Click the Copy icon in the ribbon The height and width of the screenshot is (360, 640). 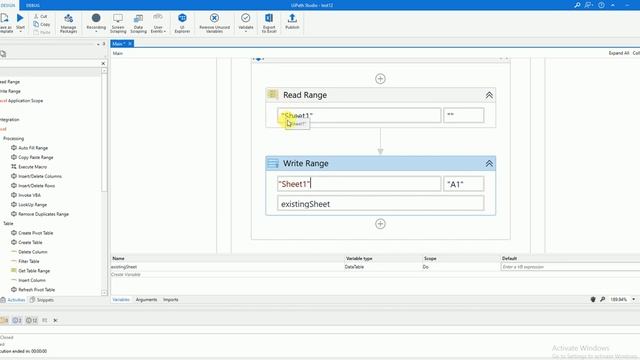click(42, 24)
